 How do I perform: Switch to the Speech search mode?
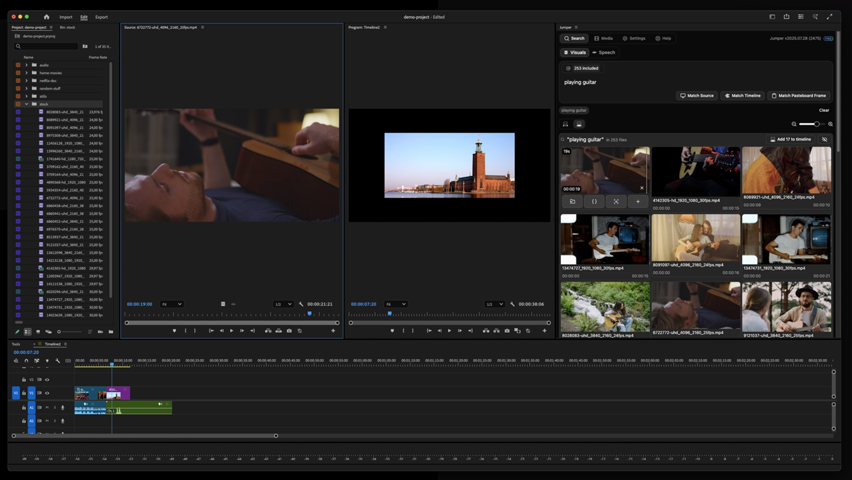pos(604,52)
